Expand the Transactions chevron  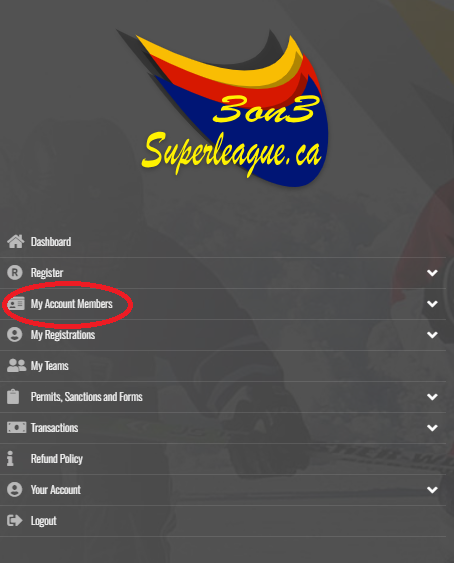432,428
